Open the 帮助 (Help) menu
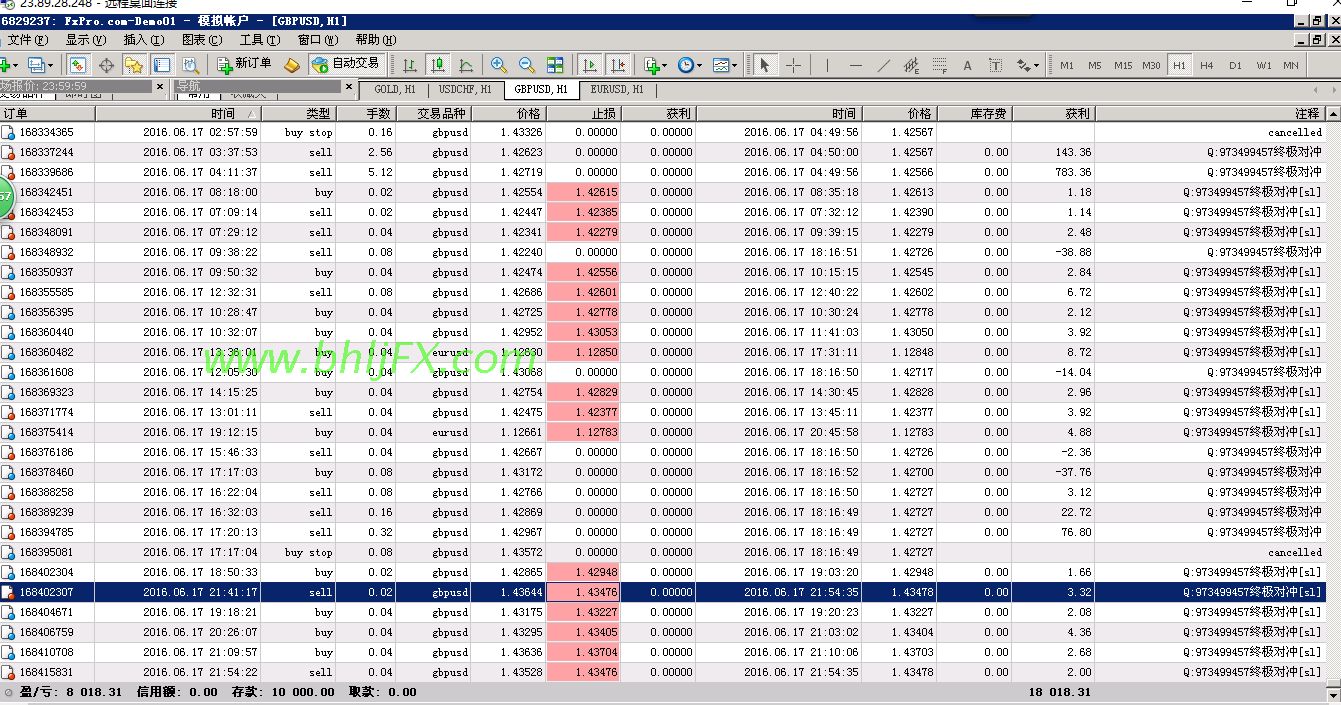Image resolution: width=1341 pixels, height=705 pixels. click(375, 40)
